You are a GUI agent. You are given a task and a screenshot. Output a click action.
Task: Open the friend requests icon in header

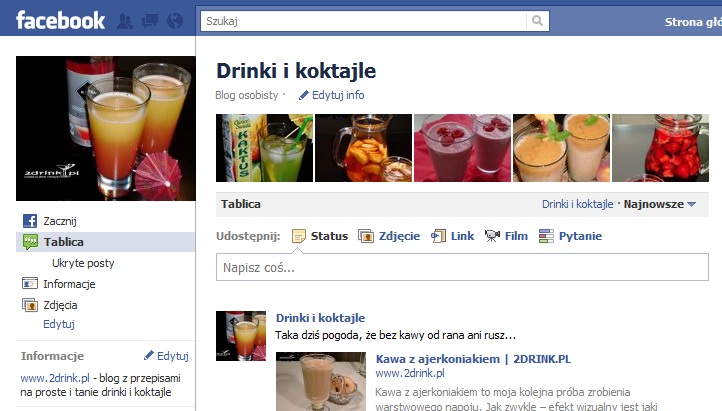[x=125, y=21]
